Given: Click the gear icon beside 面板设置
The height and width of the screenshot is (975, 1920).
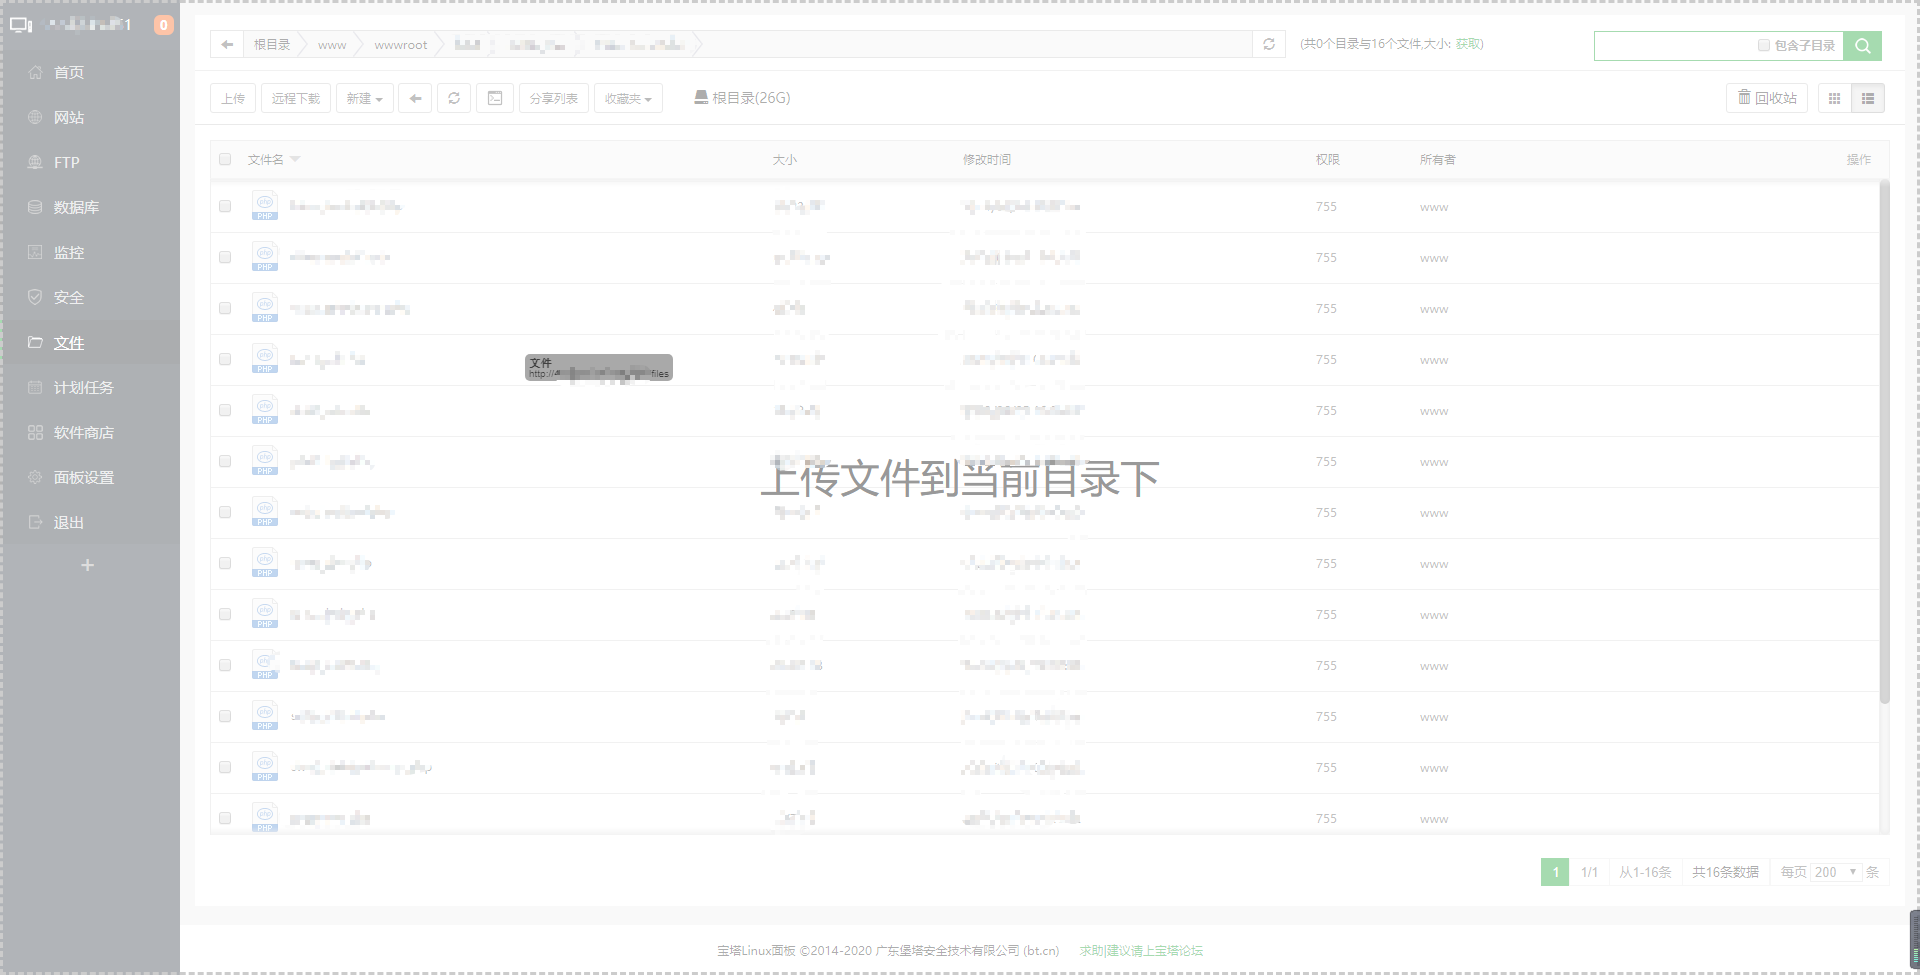Looking at the screenshot, I should click(x=35, y=477).
